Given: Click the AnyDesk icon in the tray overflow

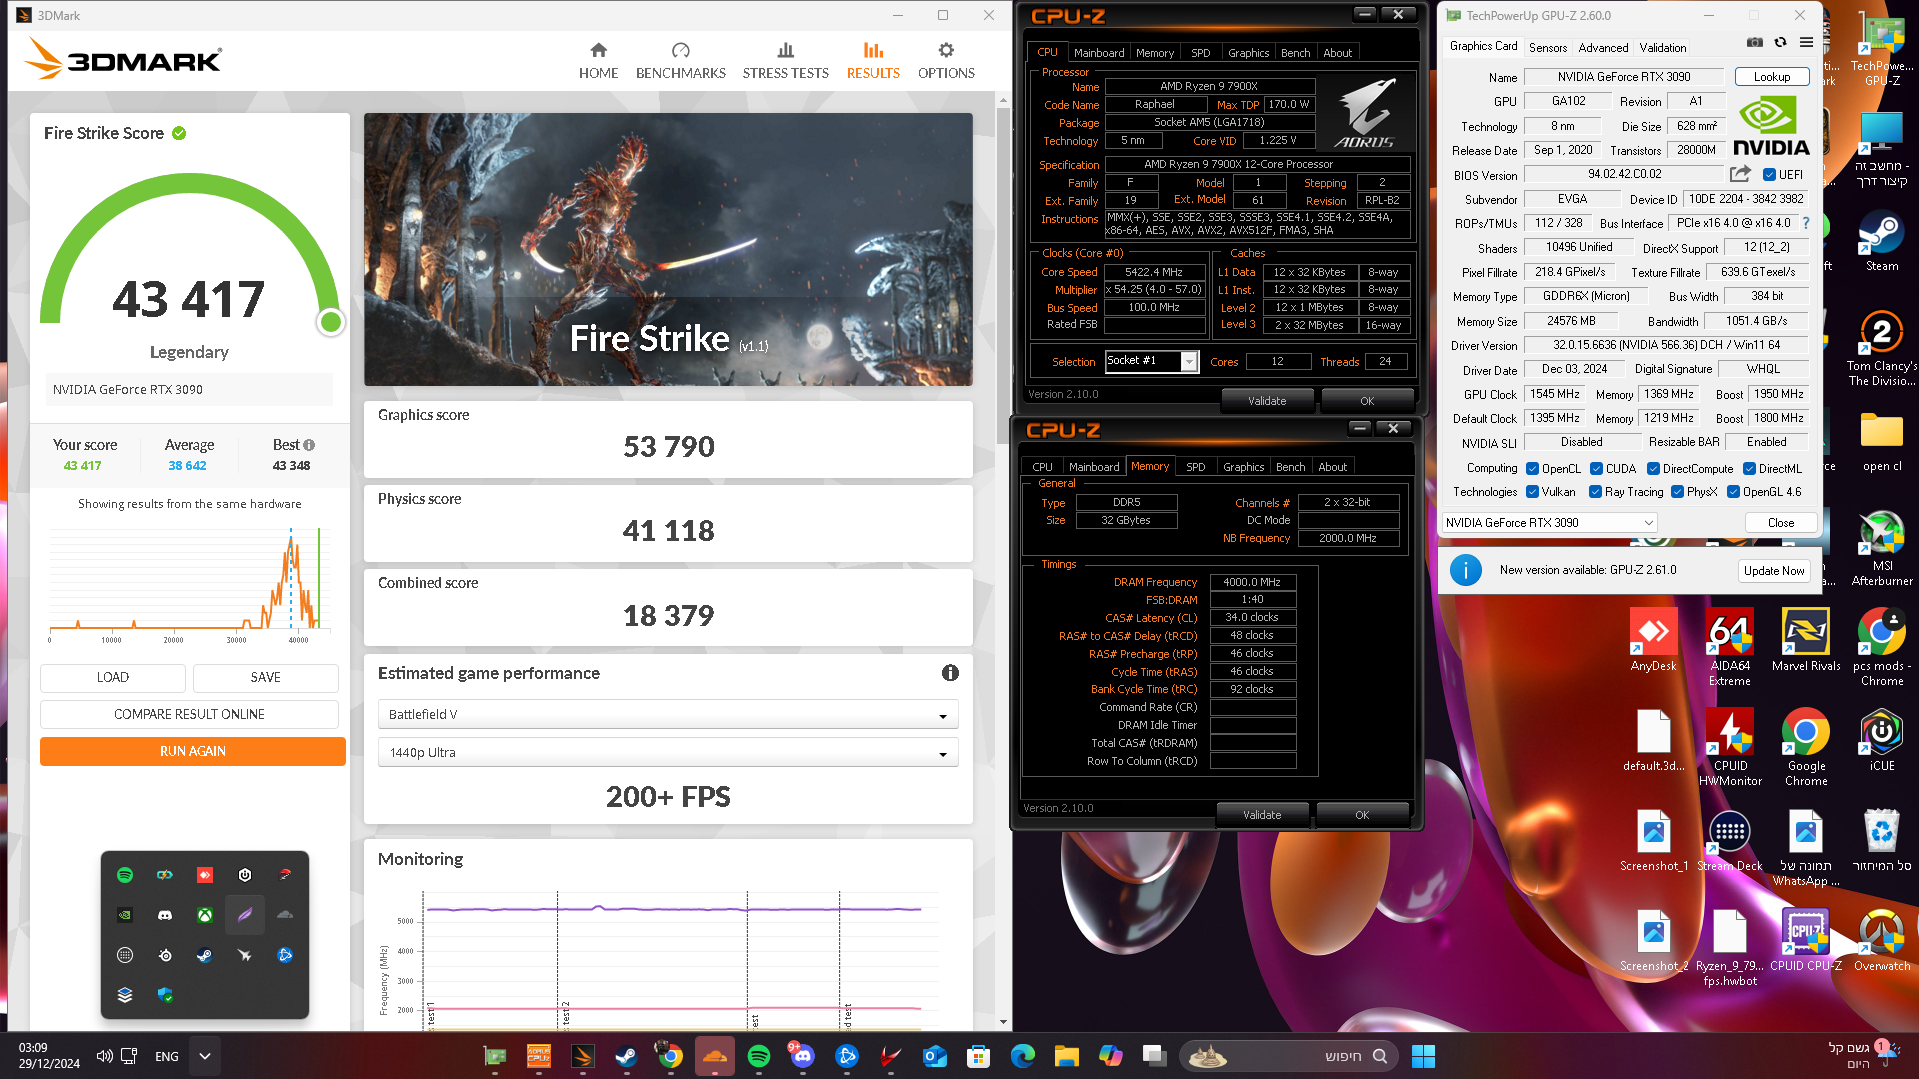Looking at the screenshot, I should (205, 875).
